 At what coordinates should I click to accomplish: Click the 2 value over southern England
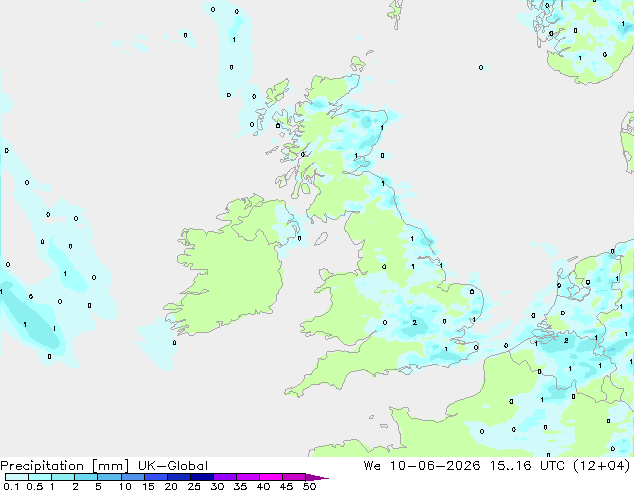coord(414,323)
